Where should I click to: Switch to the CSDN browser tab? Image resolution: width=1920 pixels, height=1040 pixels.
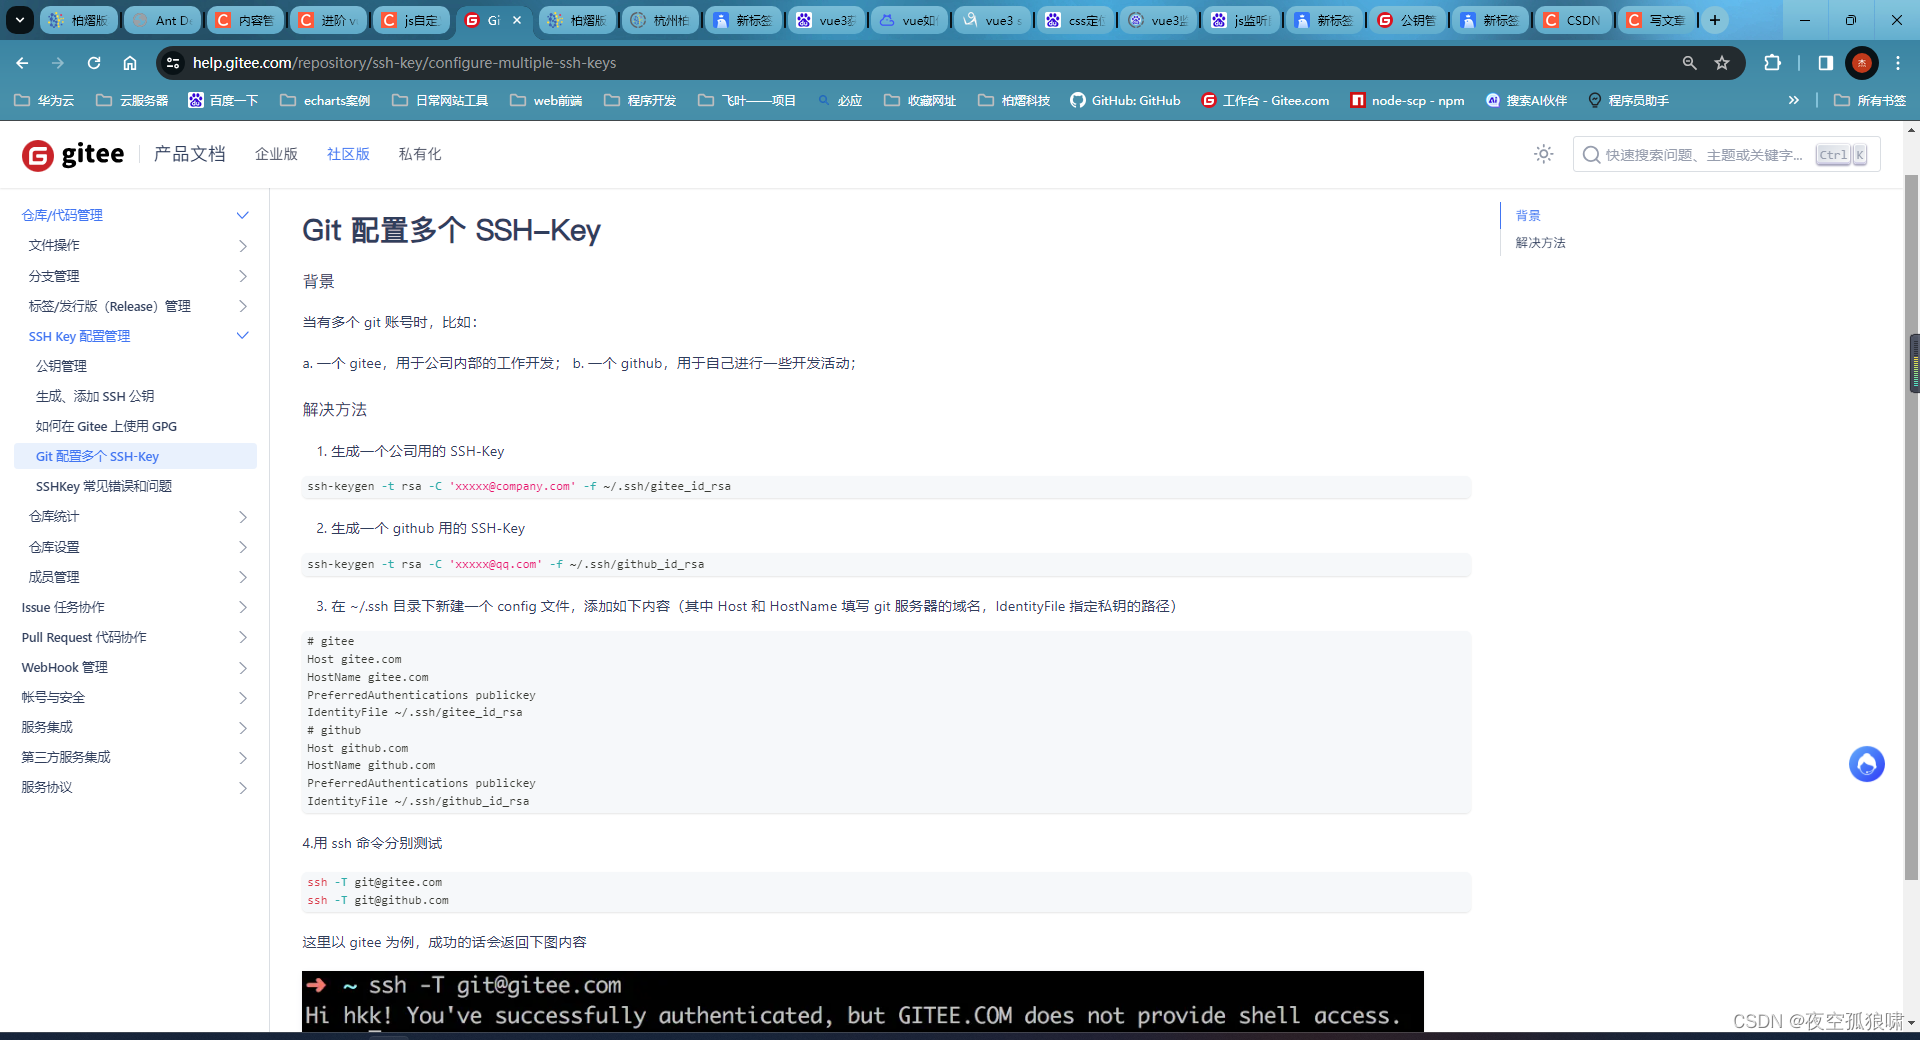coord(1573,20)
